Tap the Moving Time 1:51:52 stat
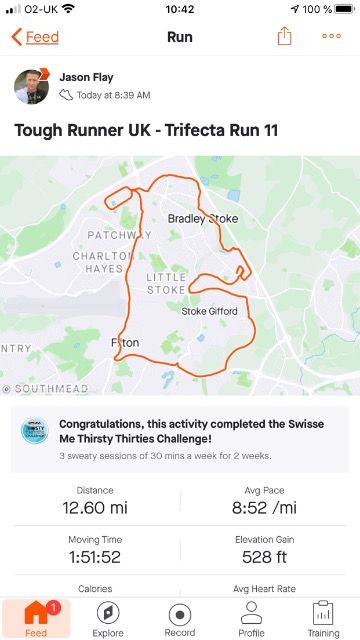 click(95, 550)
